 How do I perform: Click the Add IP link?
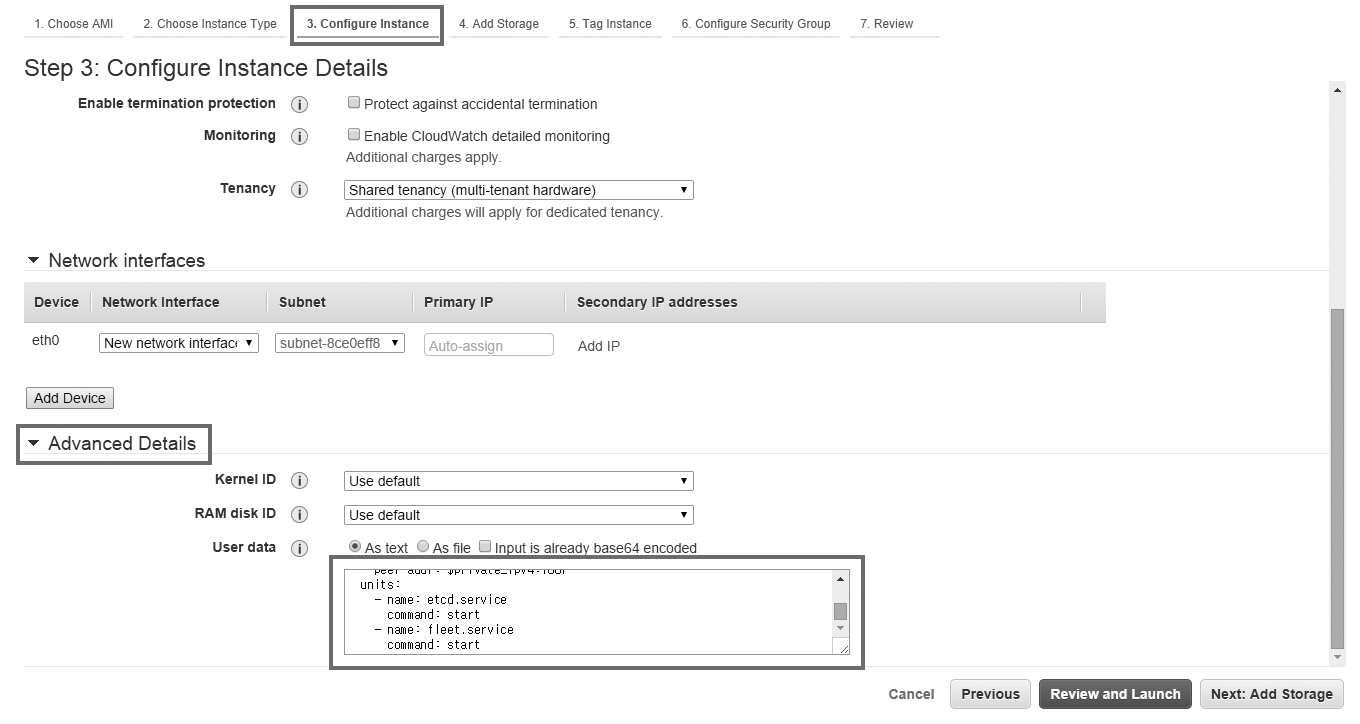598,346
